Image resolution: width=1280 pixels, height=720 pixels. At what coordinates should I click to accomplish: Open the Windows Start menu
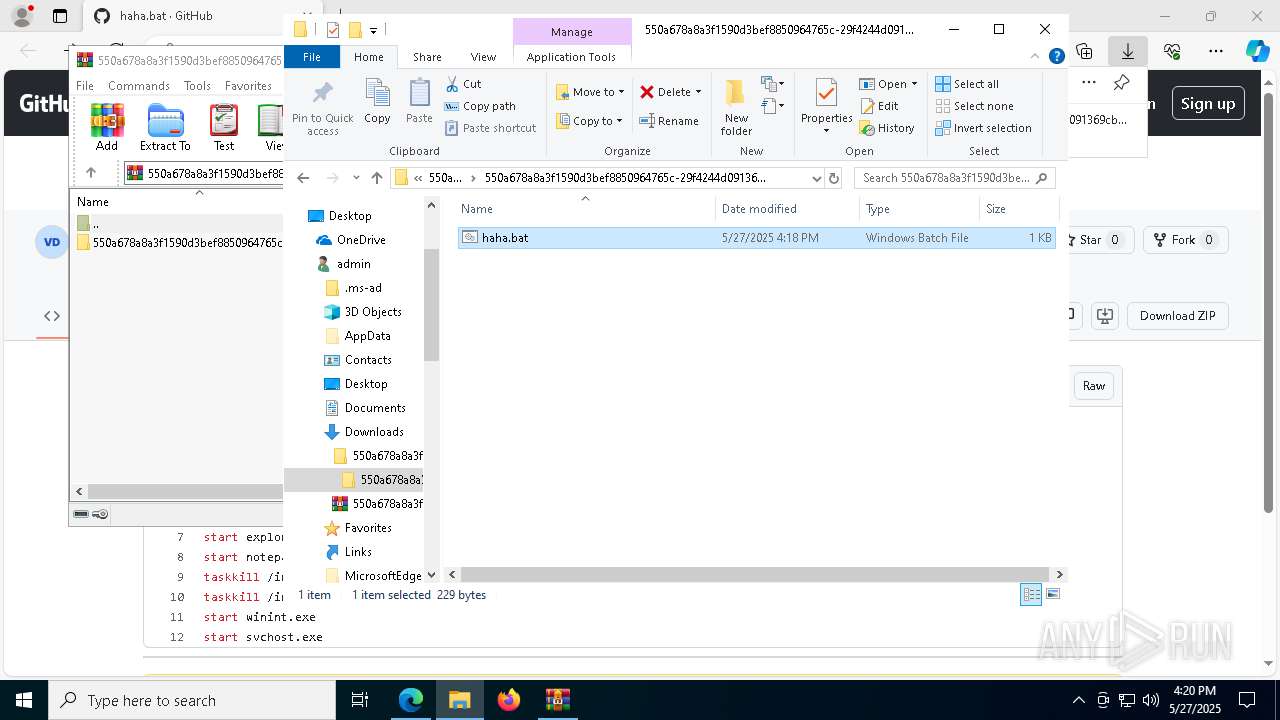tap(24, 700)
